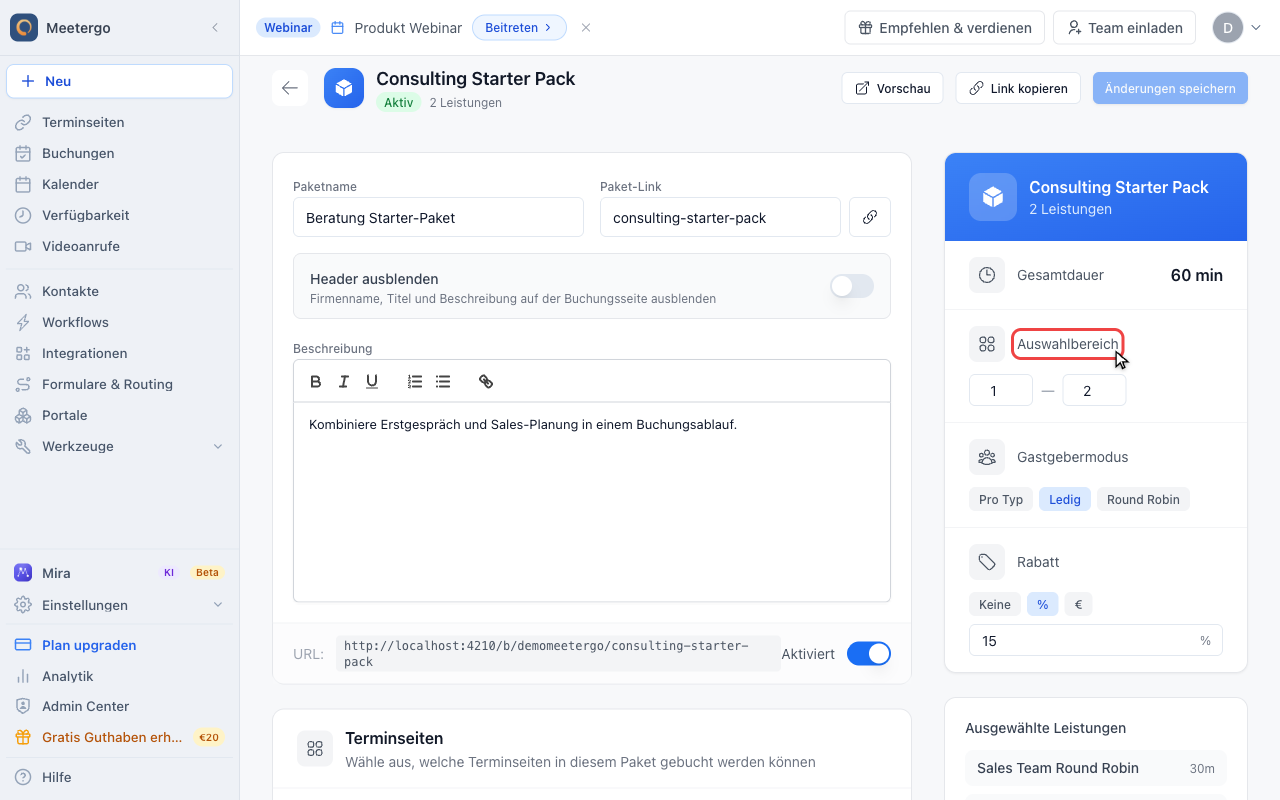Viewport: 1280px width, 800px height.
Task: Click the Rabatt tag icon
Action: point(987,562)
